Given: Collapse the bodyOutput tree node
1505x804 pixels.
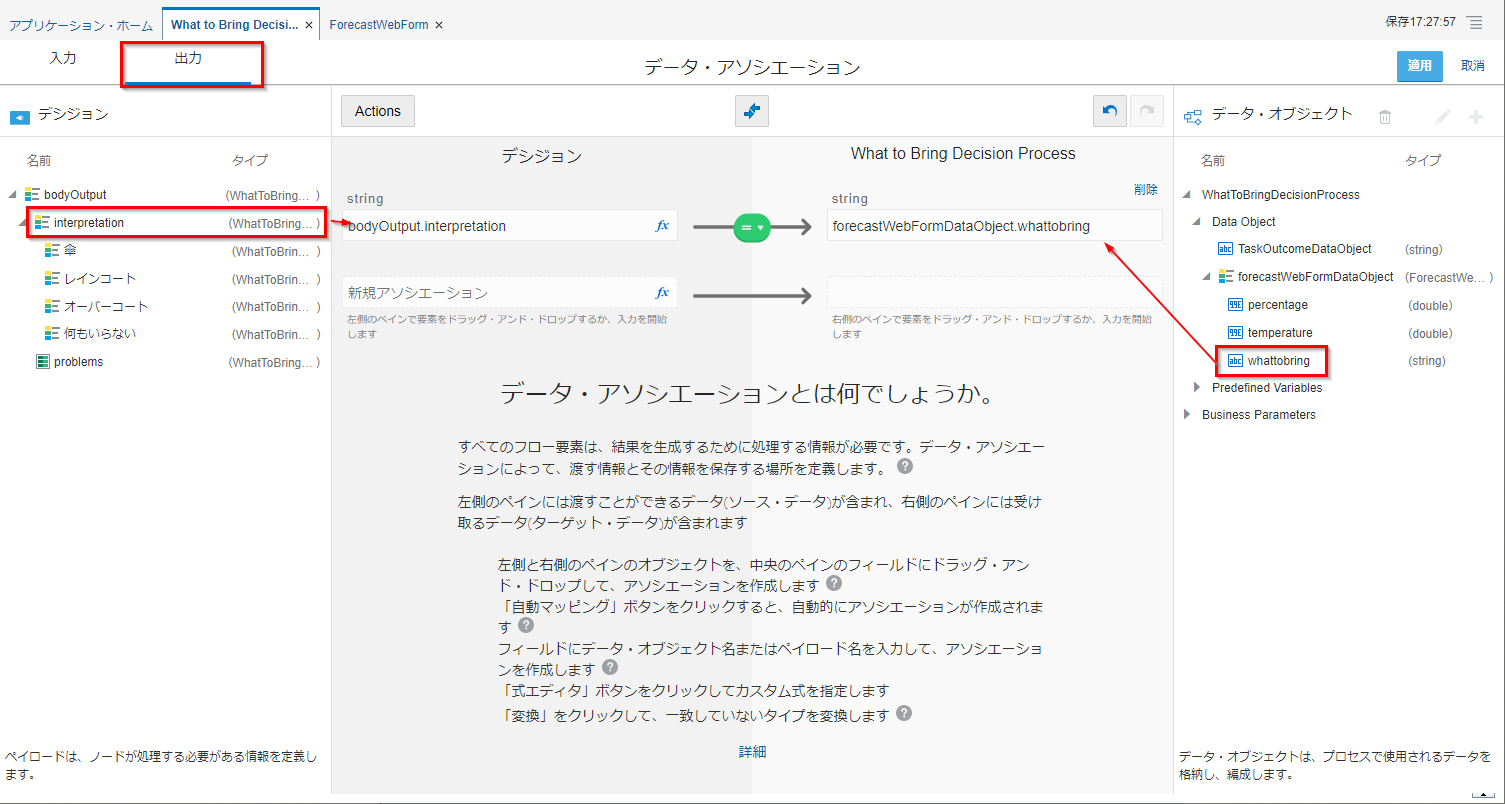Looking at the screenshot, I should (12, 195).
